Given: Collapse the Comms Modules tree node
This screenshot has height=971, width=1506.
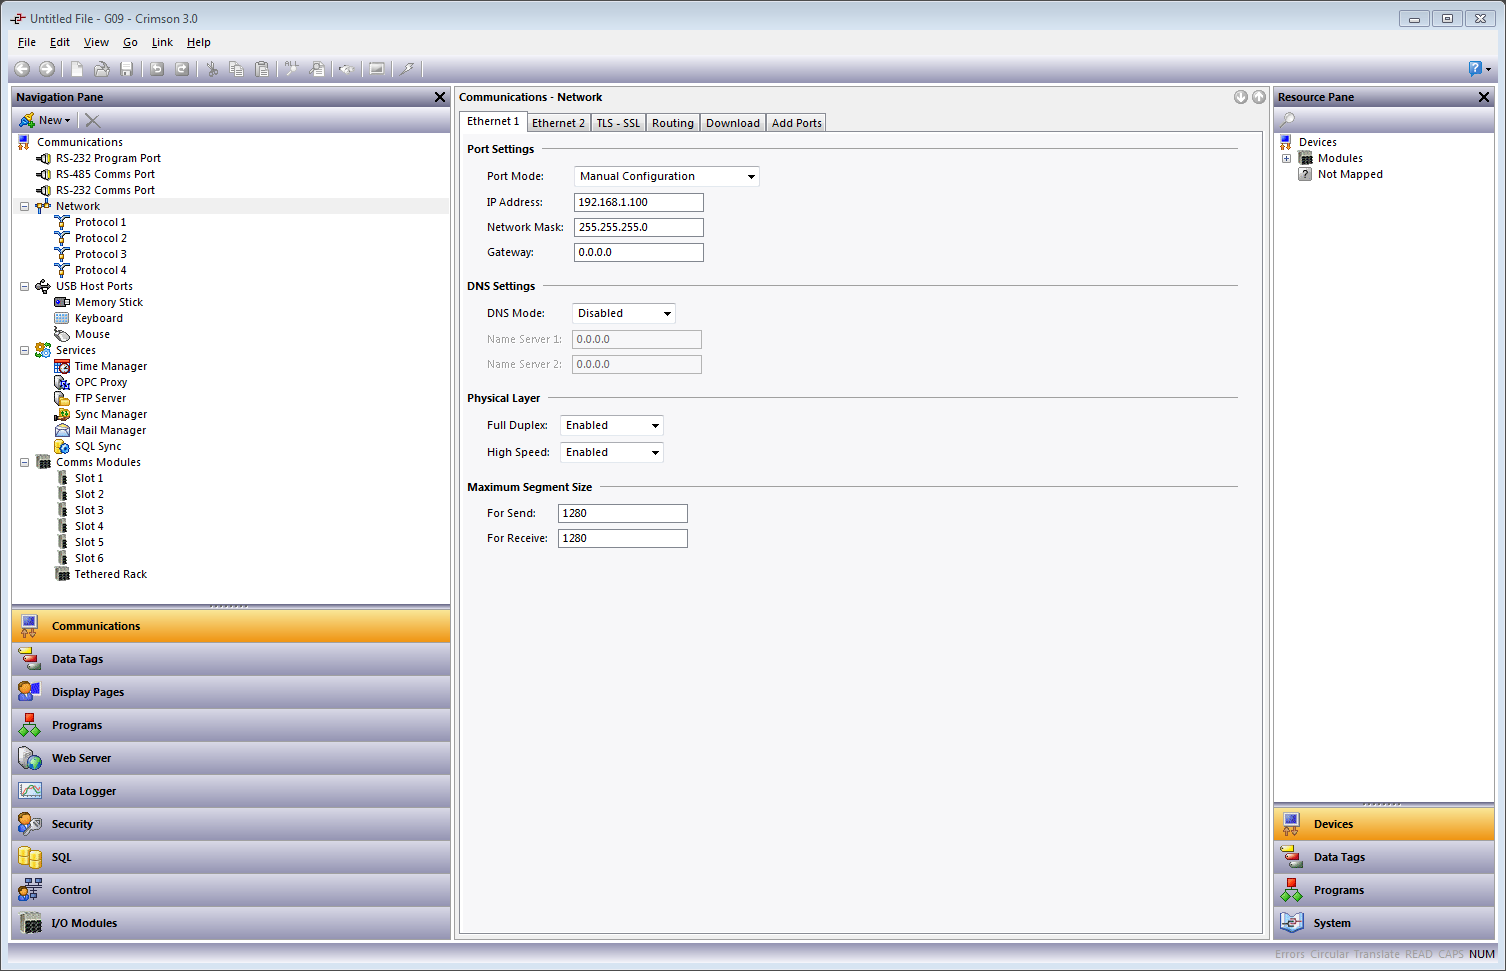Looking at the screenshot, I should pyautogui.click(x=24, y=462).
